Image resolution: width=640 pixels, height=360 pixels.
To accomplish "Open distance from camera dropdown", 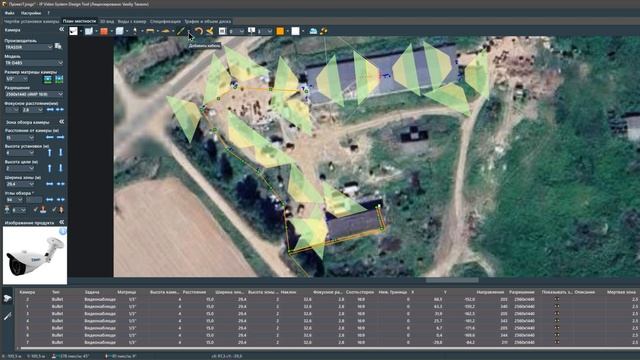I will [20, 138].
